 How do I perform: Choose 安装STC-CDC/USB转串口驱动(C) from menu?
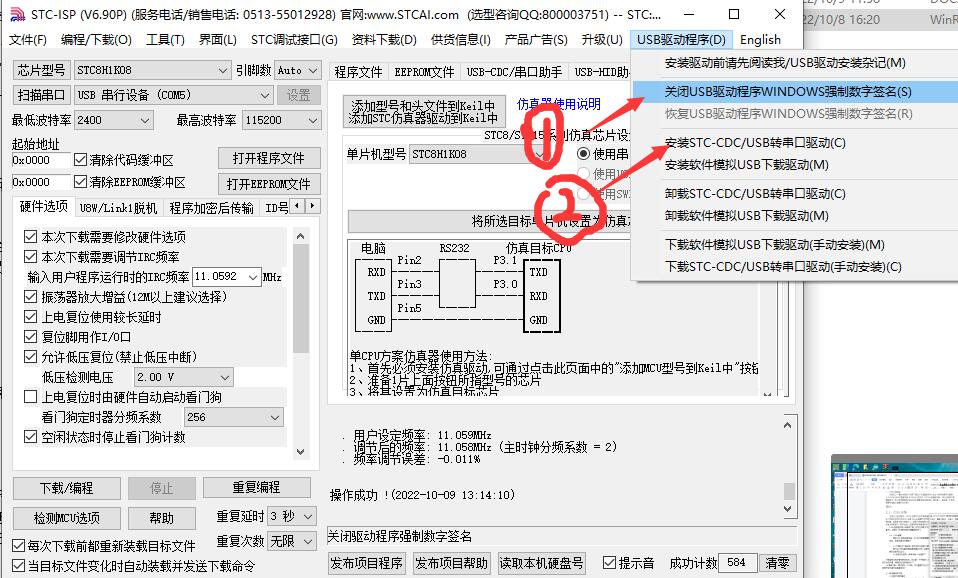click(794, 143)
